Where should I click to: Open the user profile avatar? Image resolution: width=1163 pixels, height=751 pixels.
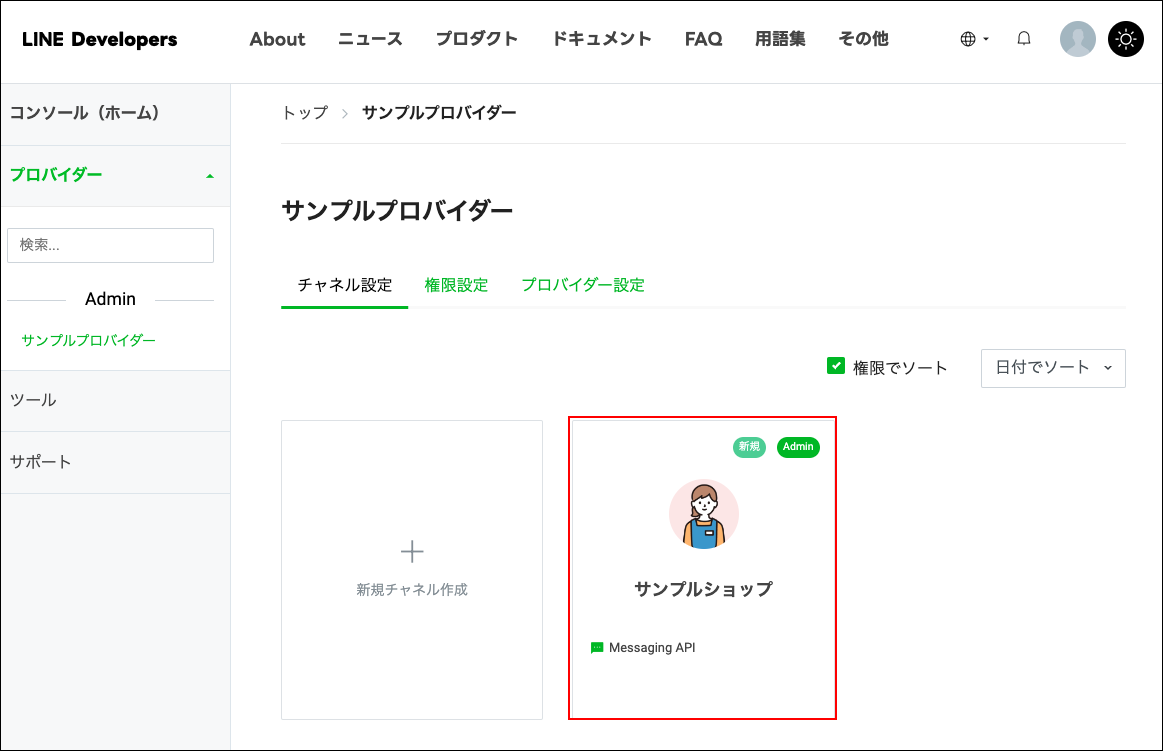point(1077,39)
